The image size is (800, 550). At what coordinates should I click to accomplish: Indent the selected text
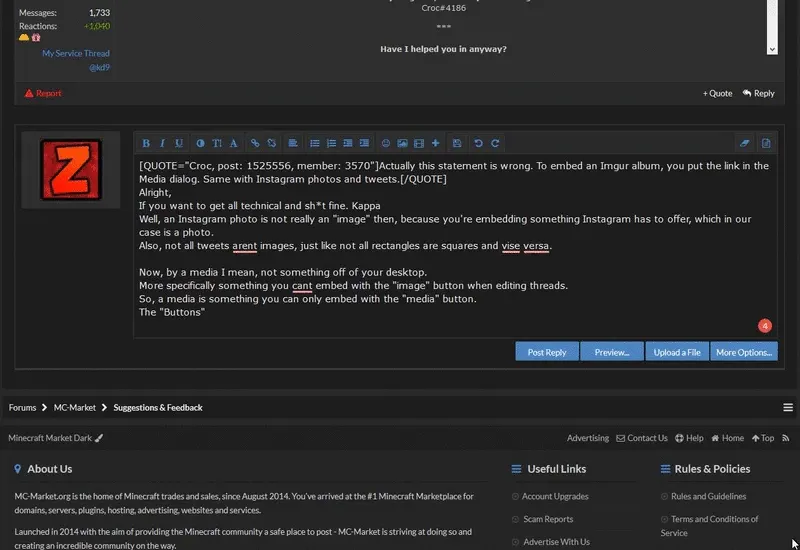coord(364,143)
